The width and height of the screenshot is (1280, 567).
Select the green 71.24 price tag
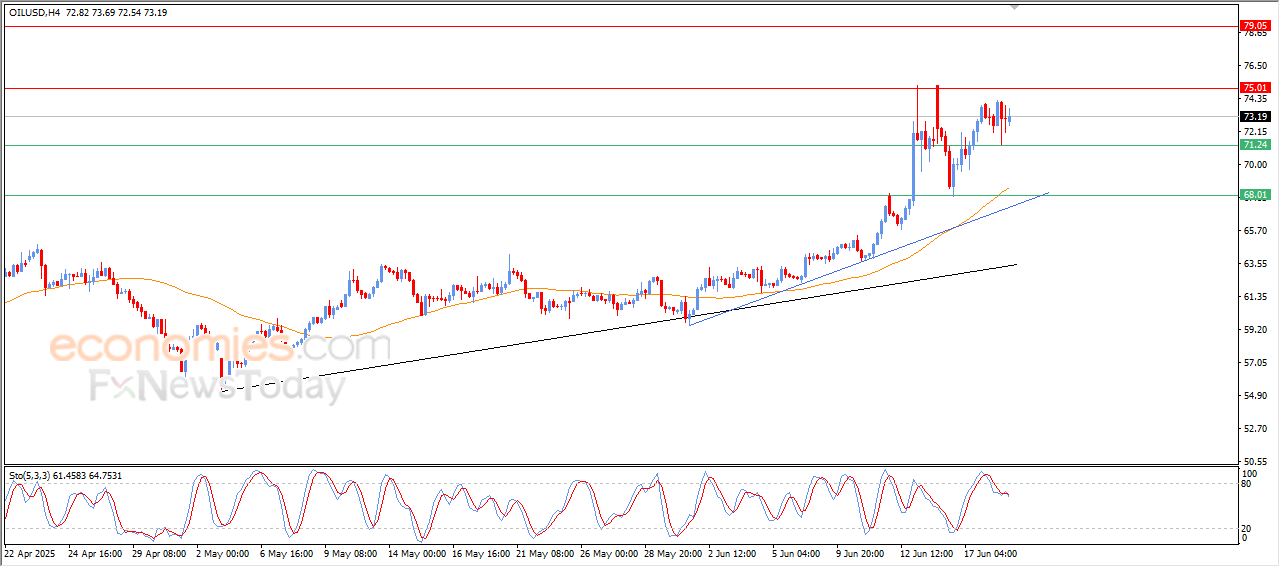coord(1254,145)
